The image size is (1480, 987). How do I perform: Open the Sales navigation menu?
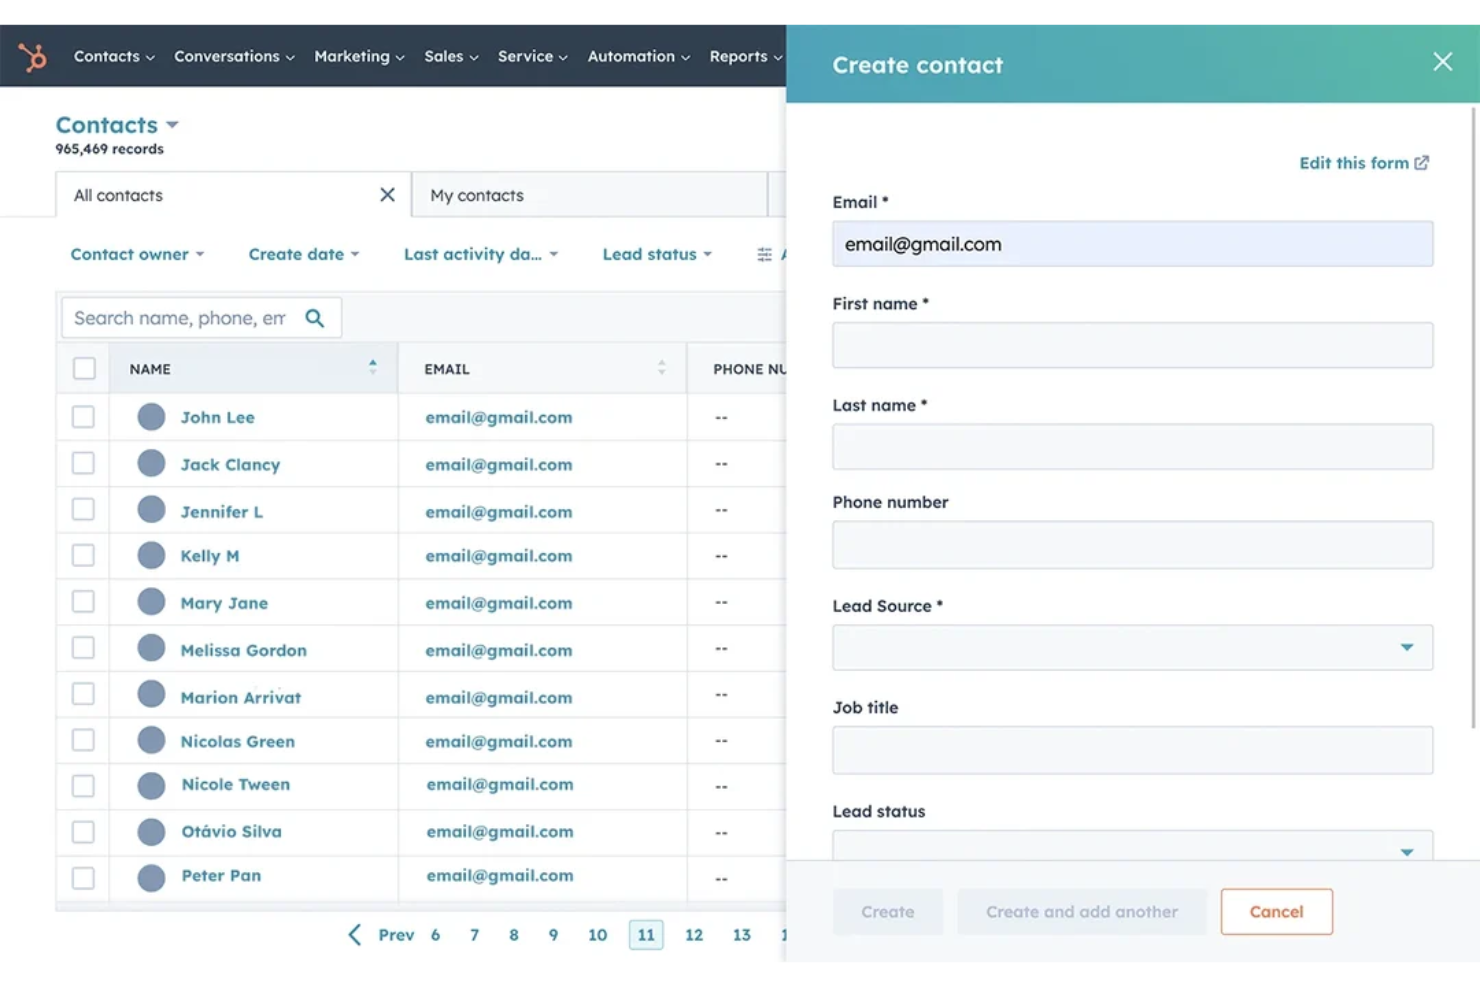pyautogui.click(x=451, y=57)
